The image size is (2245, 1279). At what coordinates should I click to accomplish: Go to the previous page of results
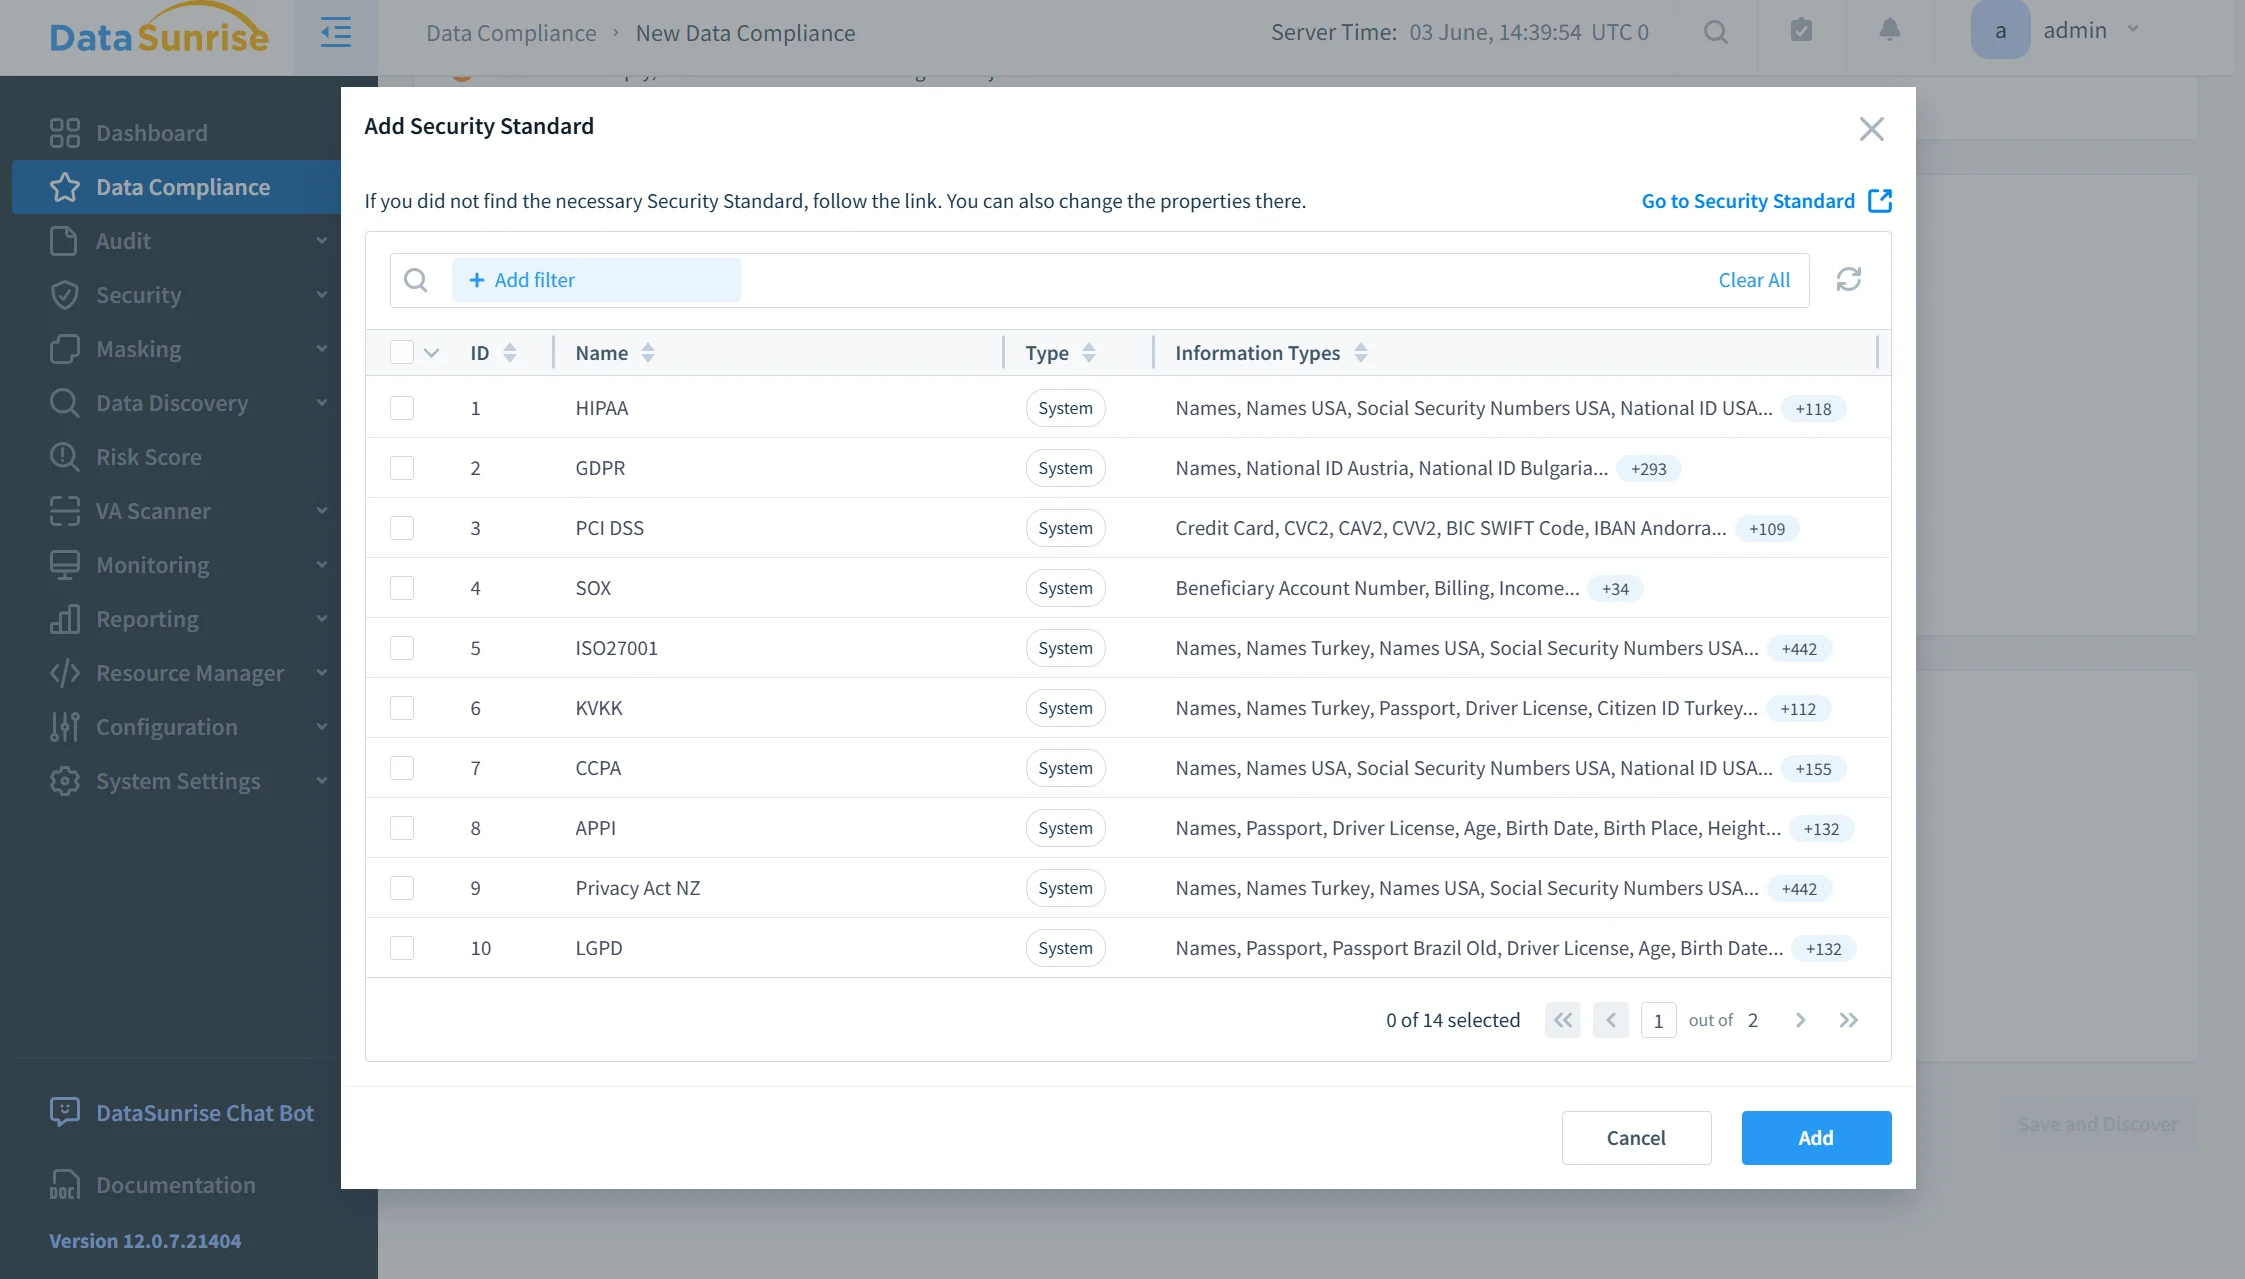tap(1611, 1020)
